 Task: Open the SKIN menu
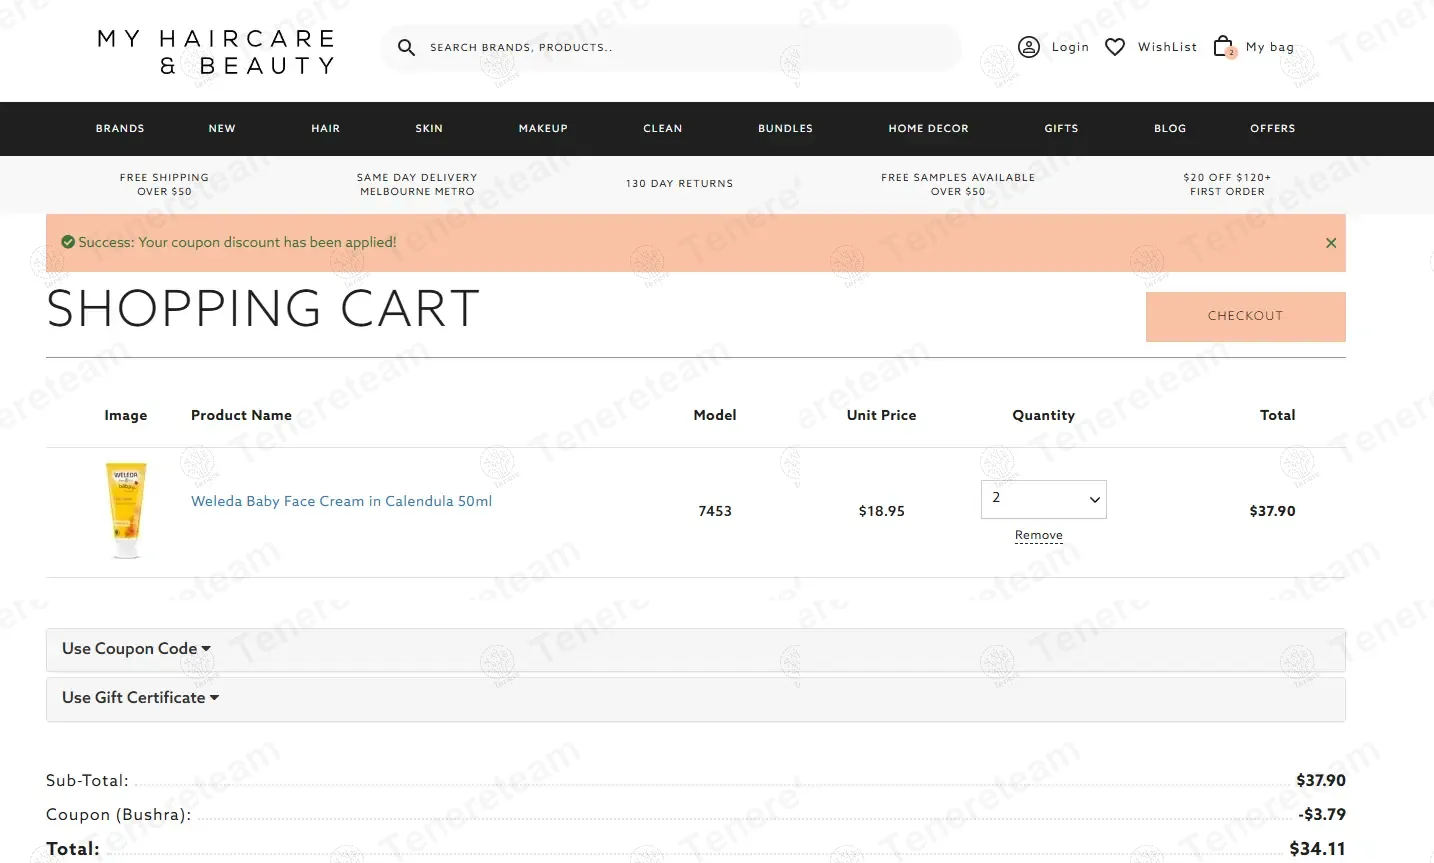429,128
